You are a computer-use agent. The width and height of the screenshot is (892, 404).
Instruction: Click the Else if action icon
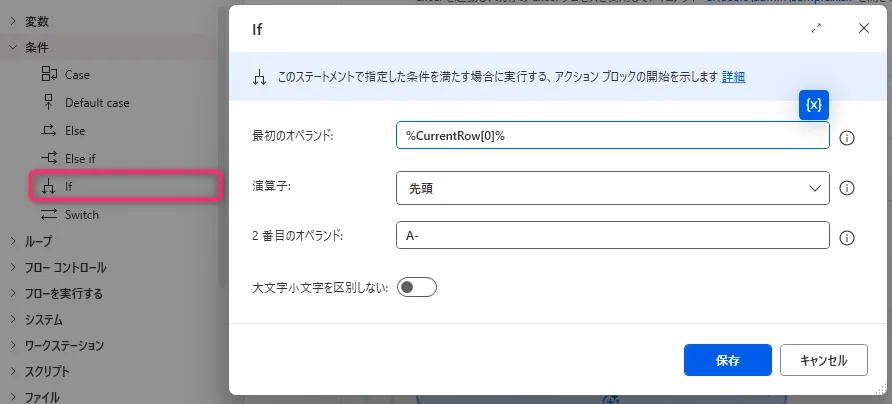pos(48,158)
